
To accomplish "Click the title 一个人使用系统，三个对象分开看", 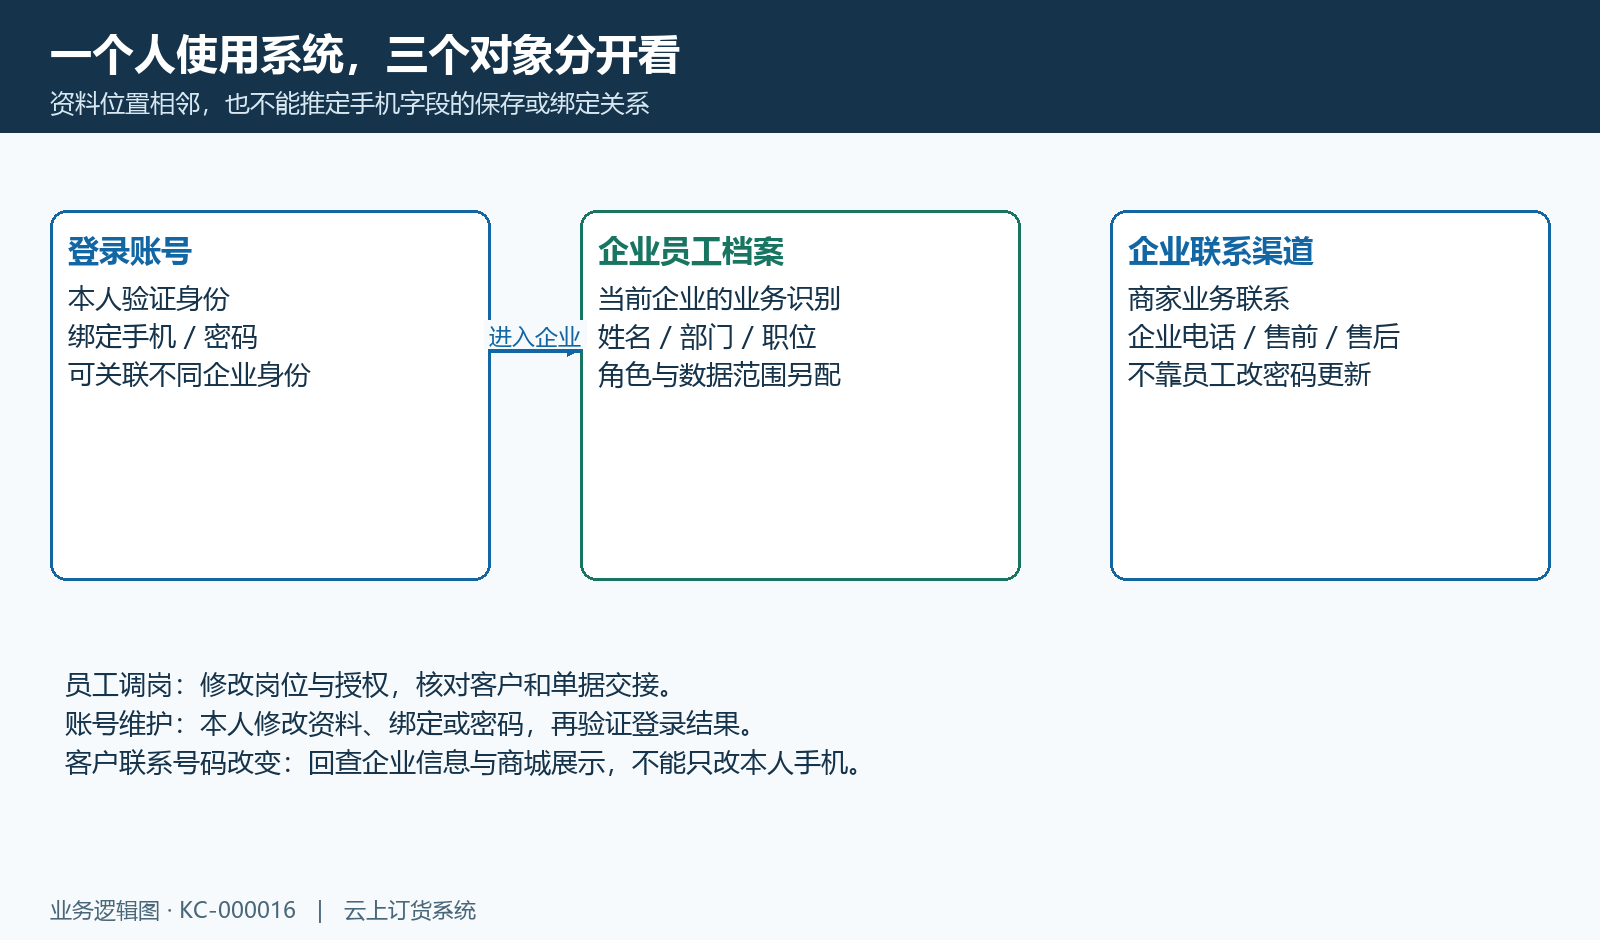I will (365, 55).
